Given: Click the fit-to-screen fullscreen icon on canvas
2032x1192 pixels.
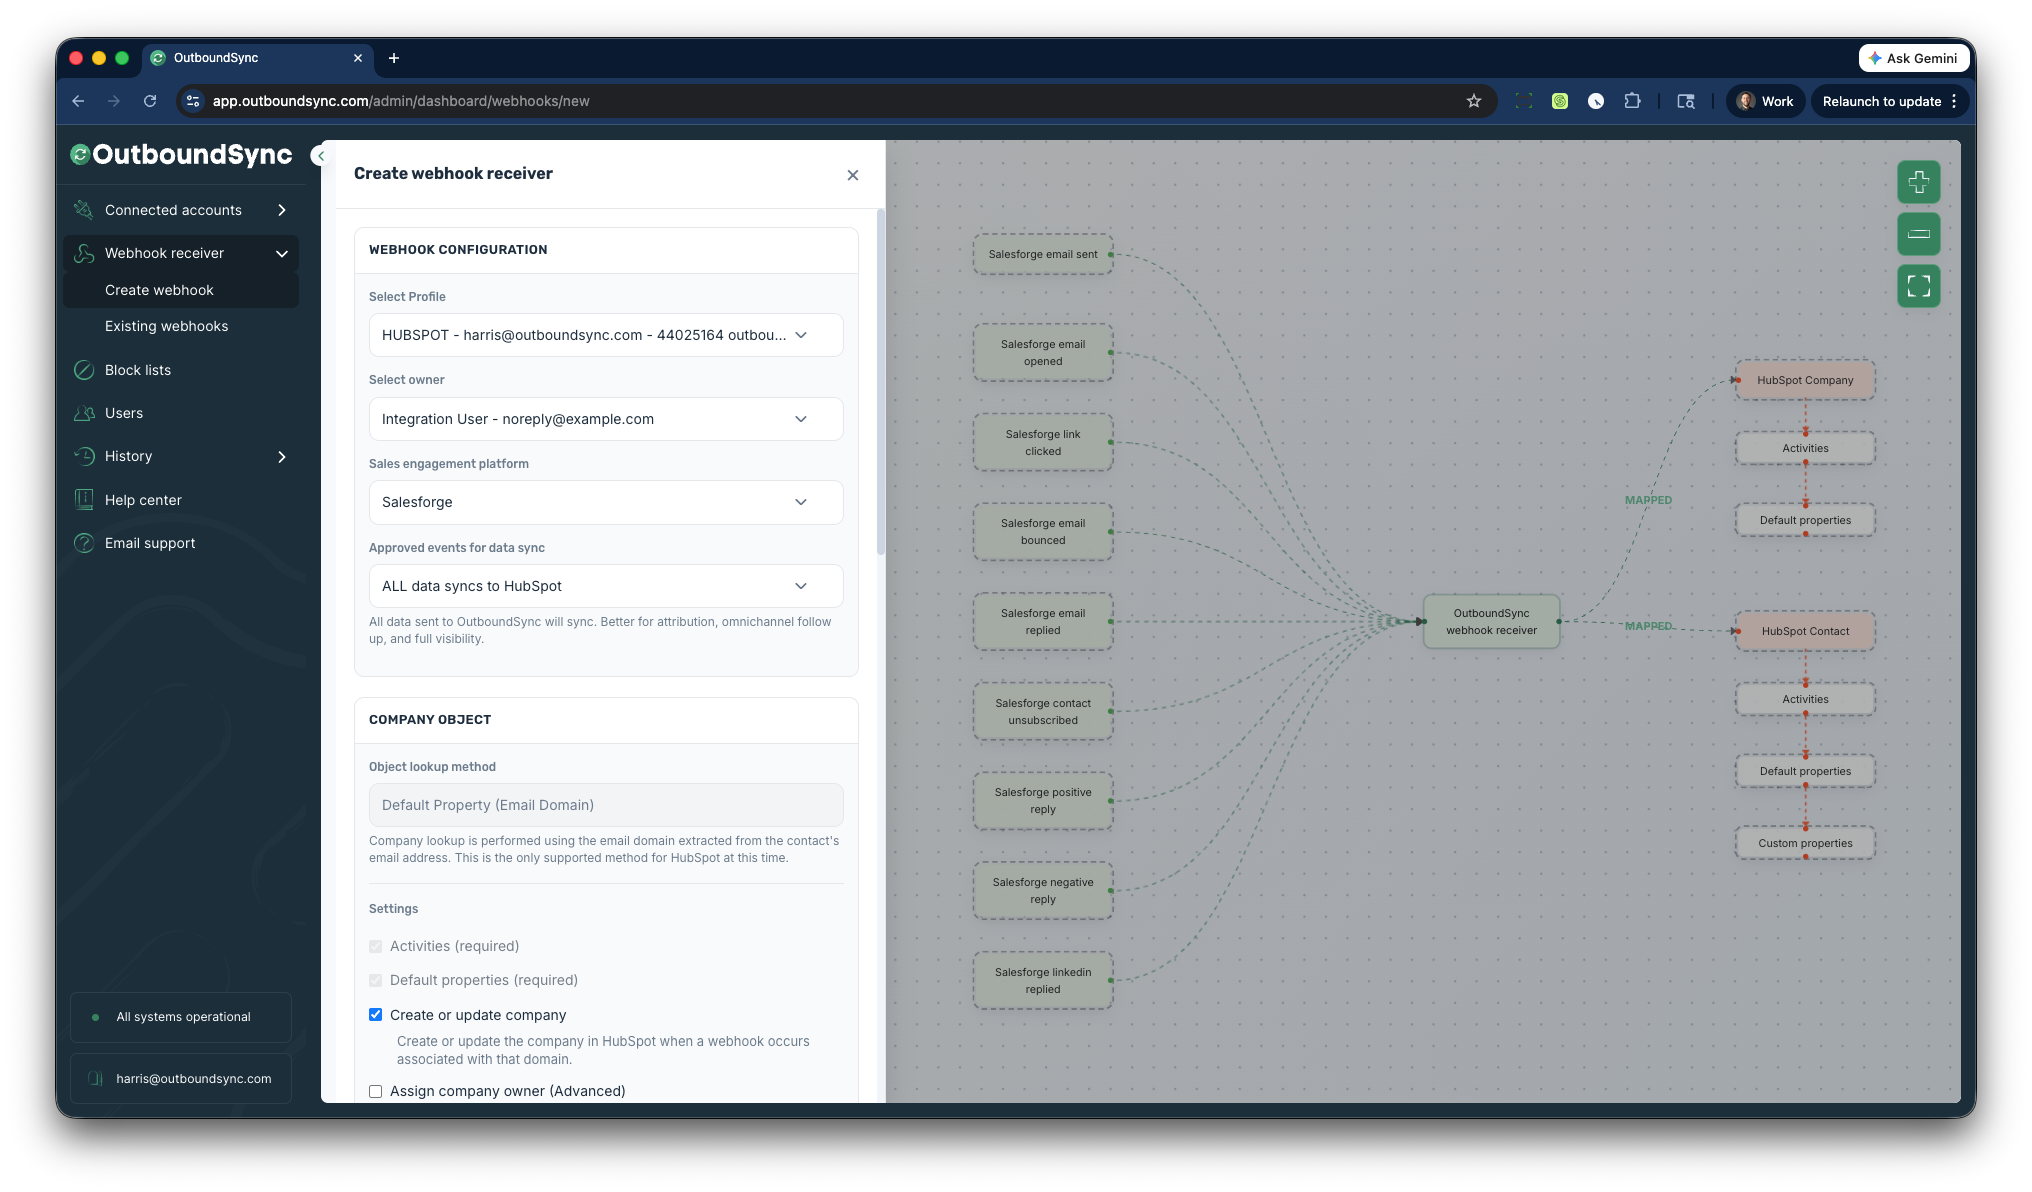Looking at the screenshot, I should tap(1918, 286).
